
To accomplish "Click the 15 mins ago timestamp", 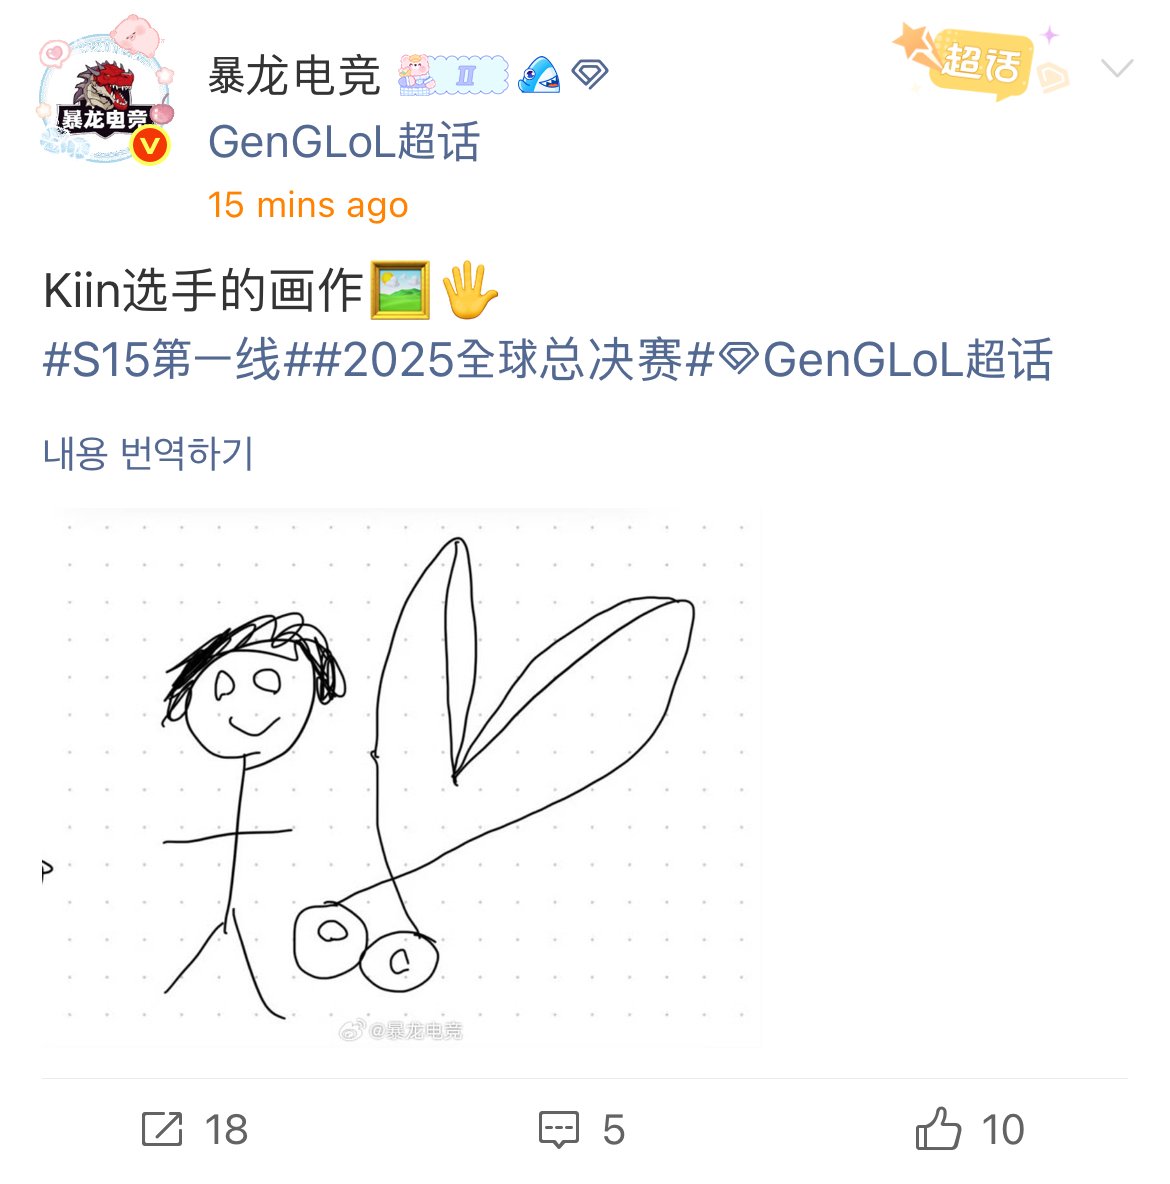I will (x=307, y=205).
